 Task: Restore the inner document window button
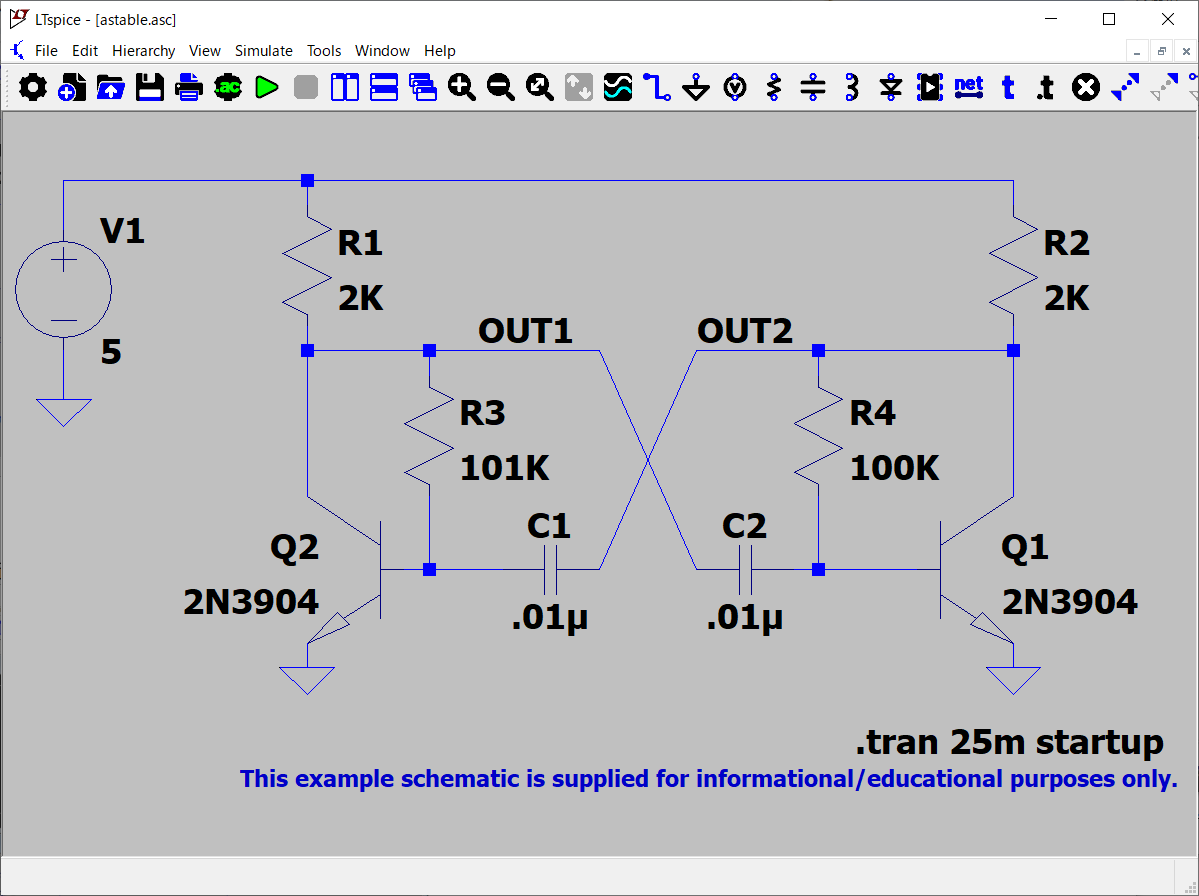tap(1162, 51)
